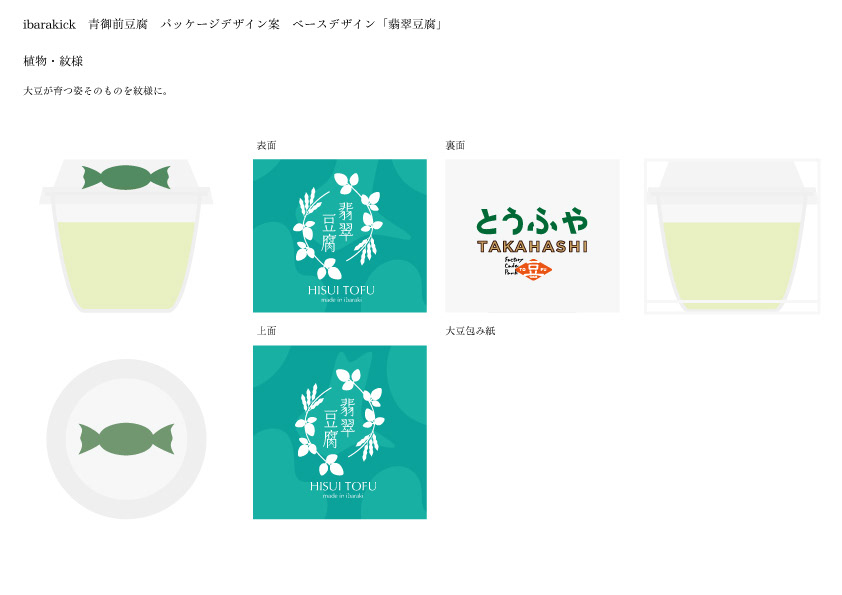Click the tofu cup illustration with candy lid

tap(126, 235)
